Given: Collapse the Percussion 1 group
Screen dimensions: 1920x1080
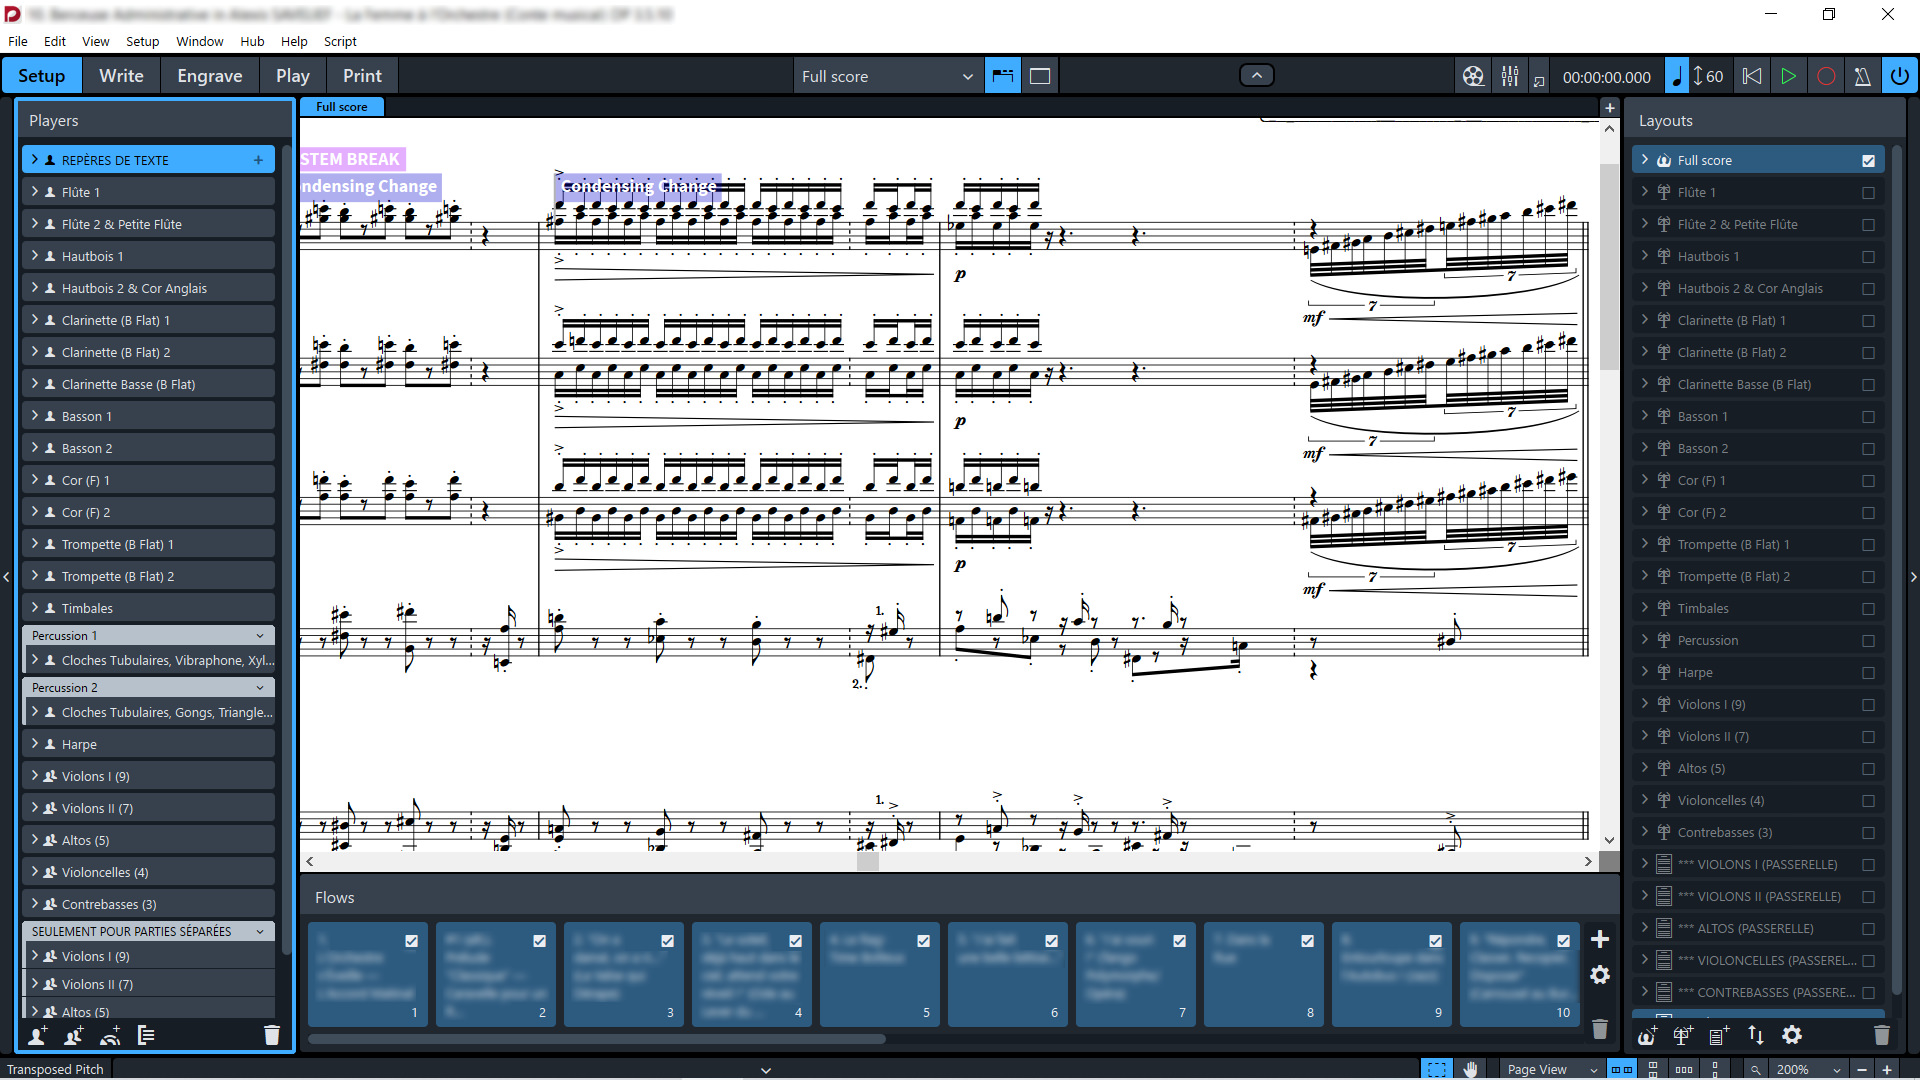Looking at the screenshot, I should click(260, 636).
